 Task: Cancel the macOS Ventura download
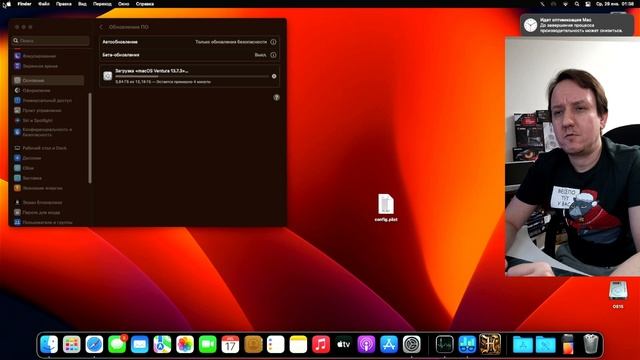tap(274, 76)
